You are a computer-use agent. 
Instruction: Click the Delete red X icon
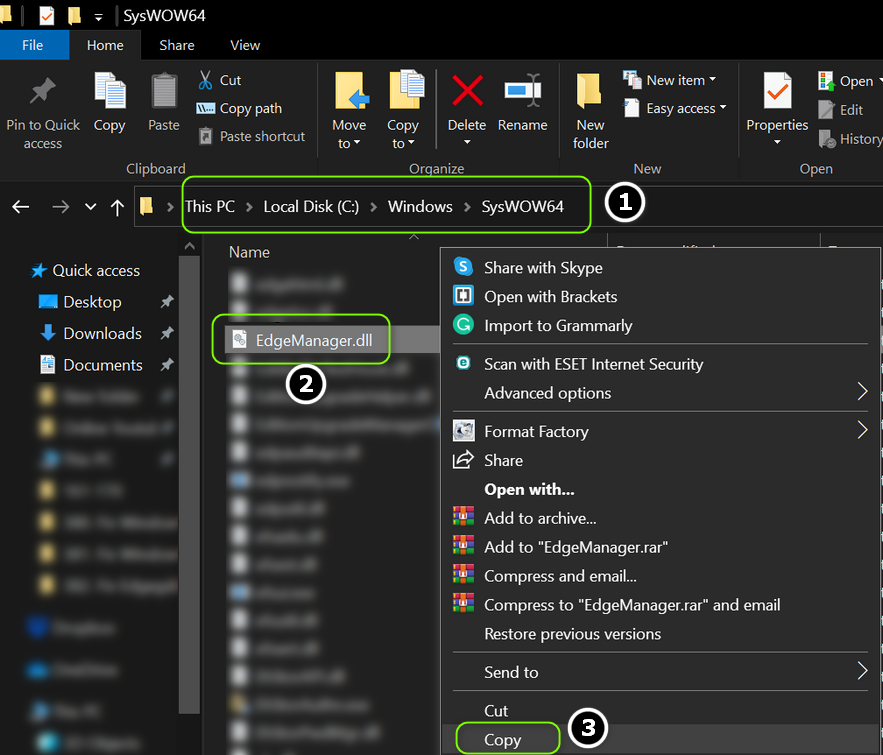point(467,92)
